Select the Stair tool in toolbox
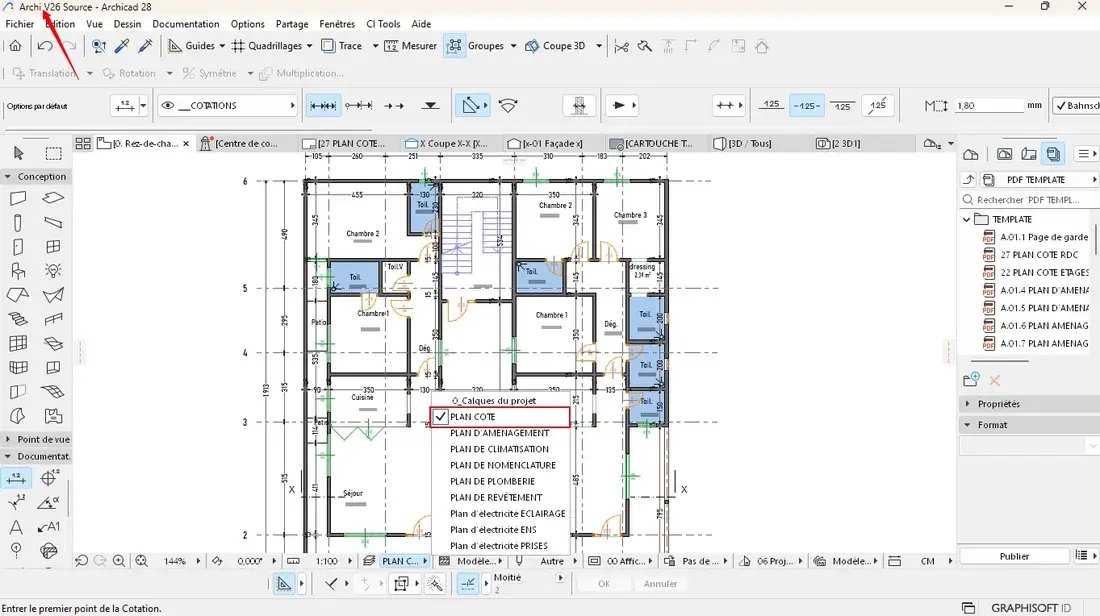 point(18,319)
